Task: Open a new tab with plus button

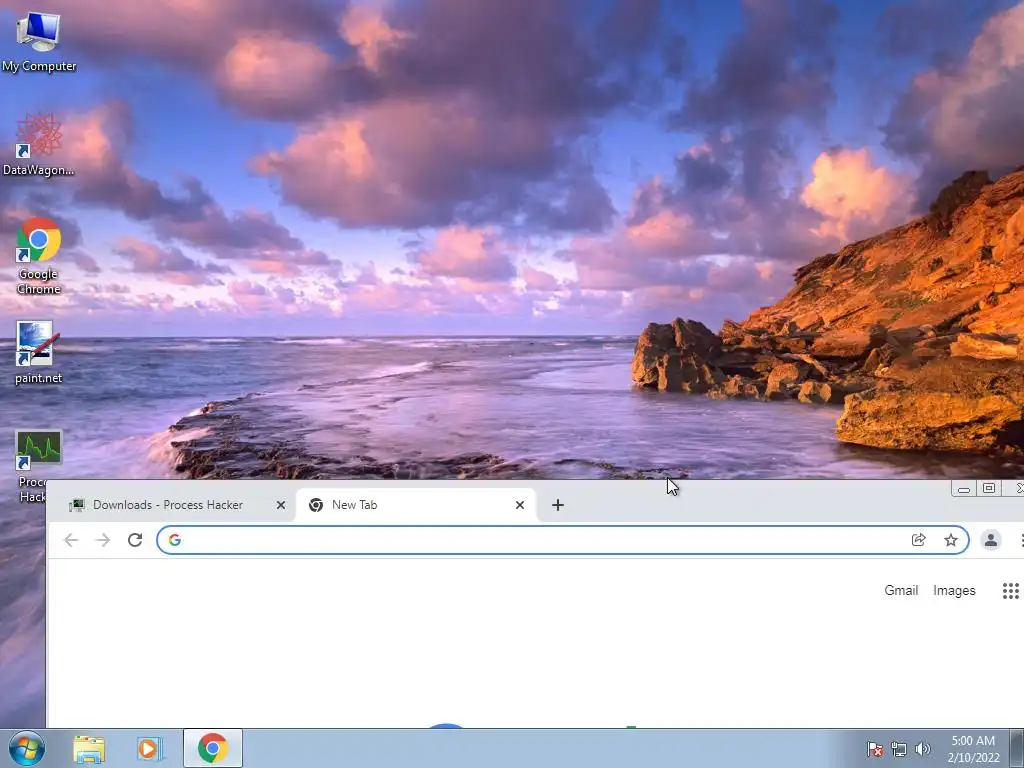Action: click(x=558, y=505)
